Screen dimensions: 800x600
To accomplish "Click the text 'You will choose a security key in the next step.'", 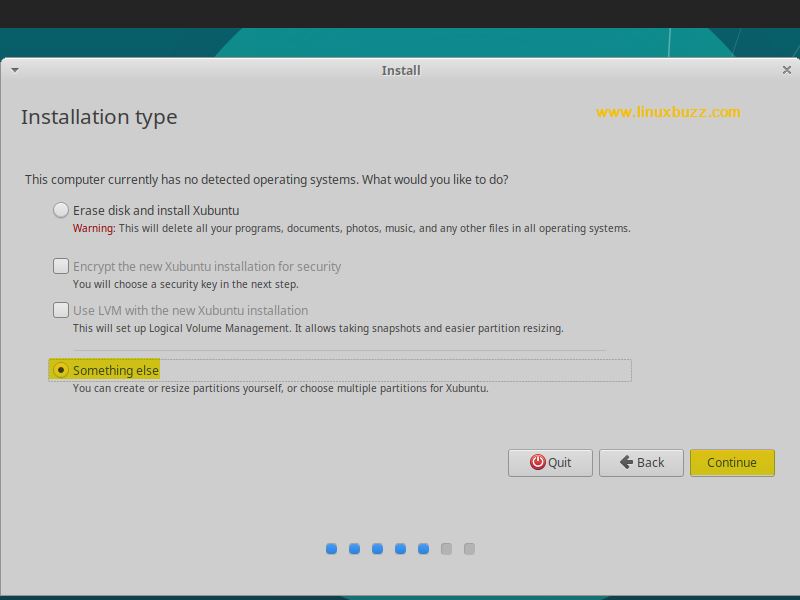I will tap(186, 284).
